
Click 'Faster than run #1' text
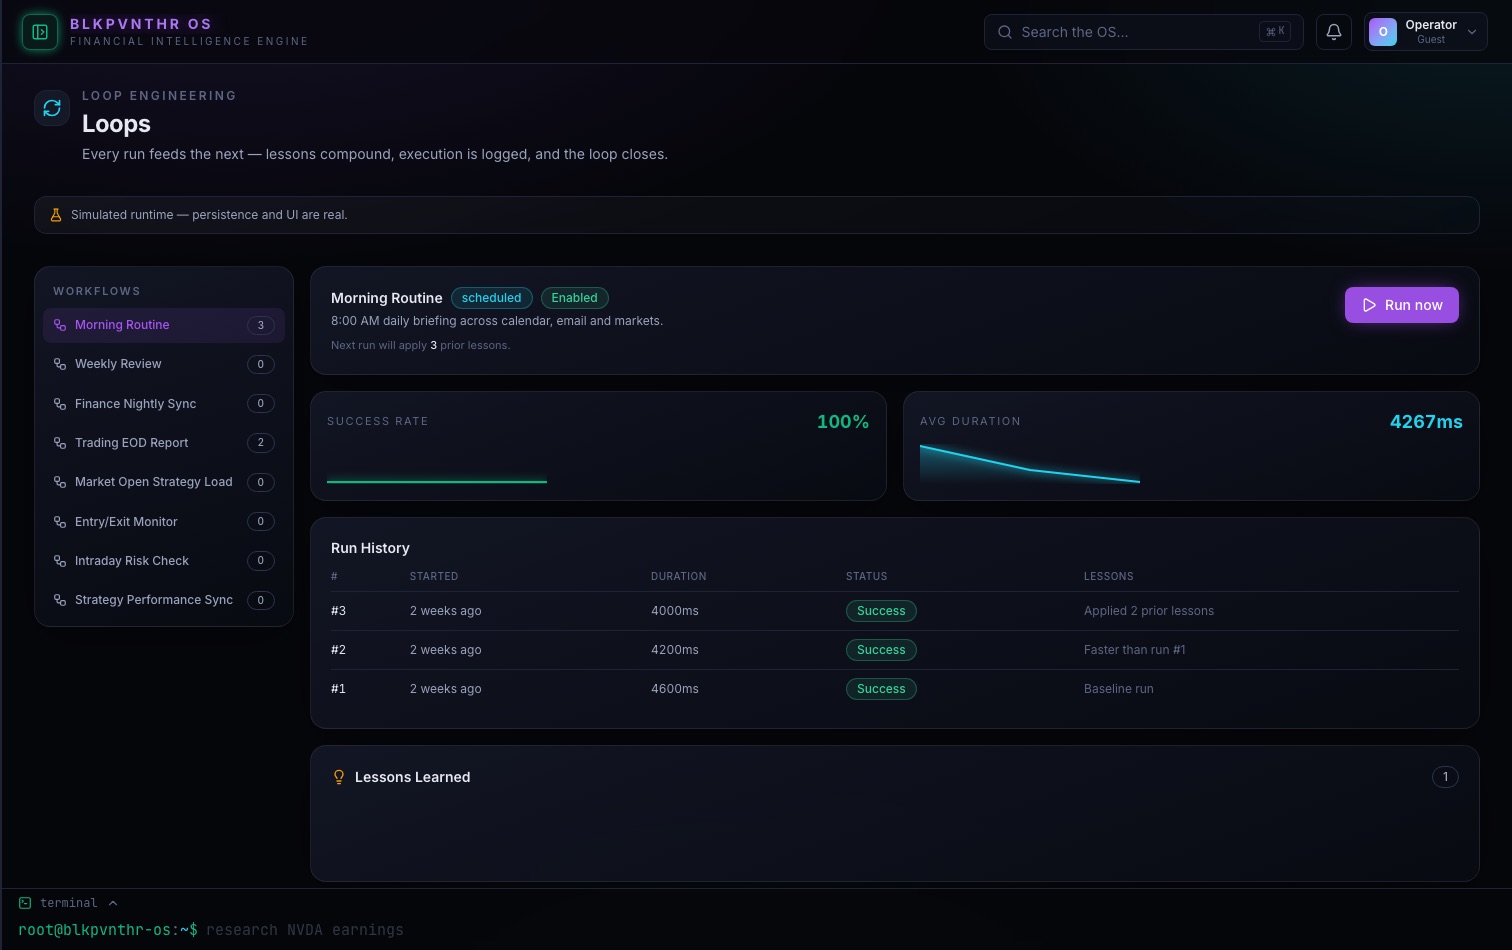(1135, 650)
